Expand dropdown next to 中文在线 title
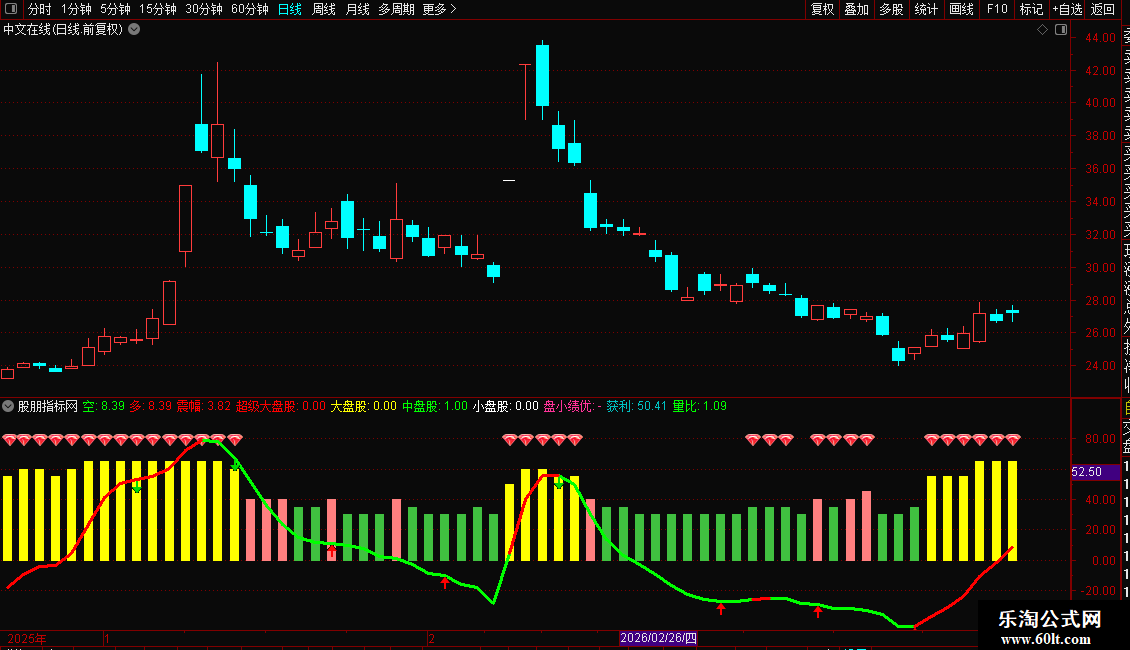The height and width of the screenshot is (650, 1130). 134,30
